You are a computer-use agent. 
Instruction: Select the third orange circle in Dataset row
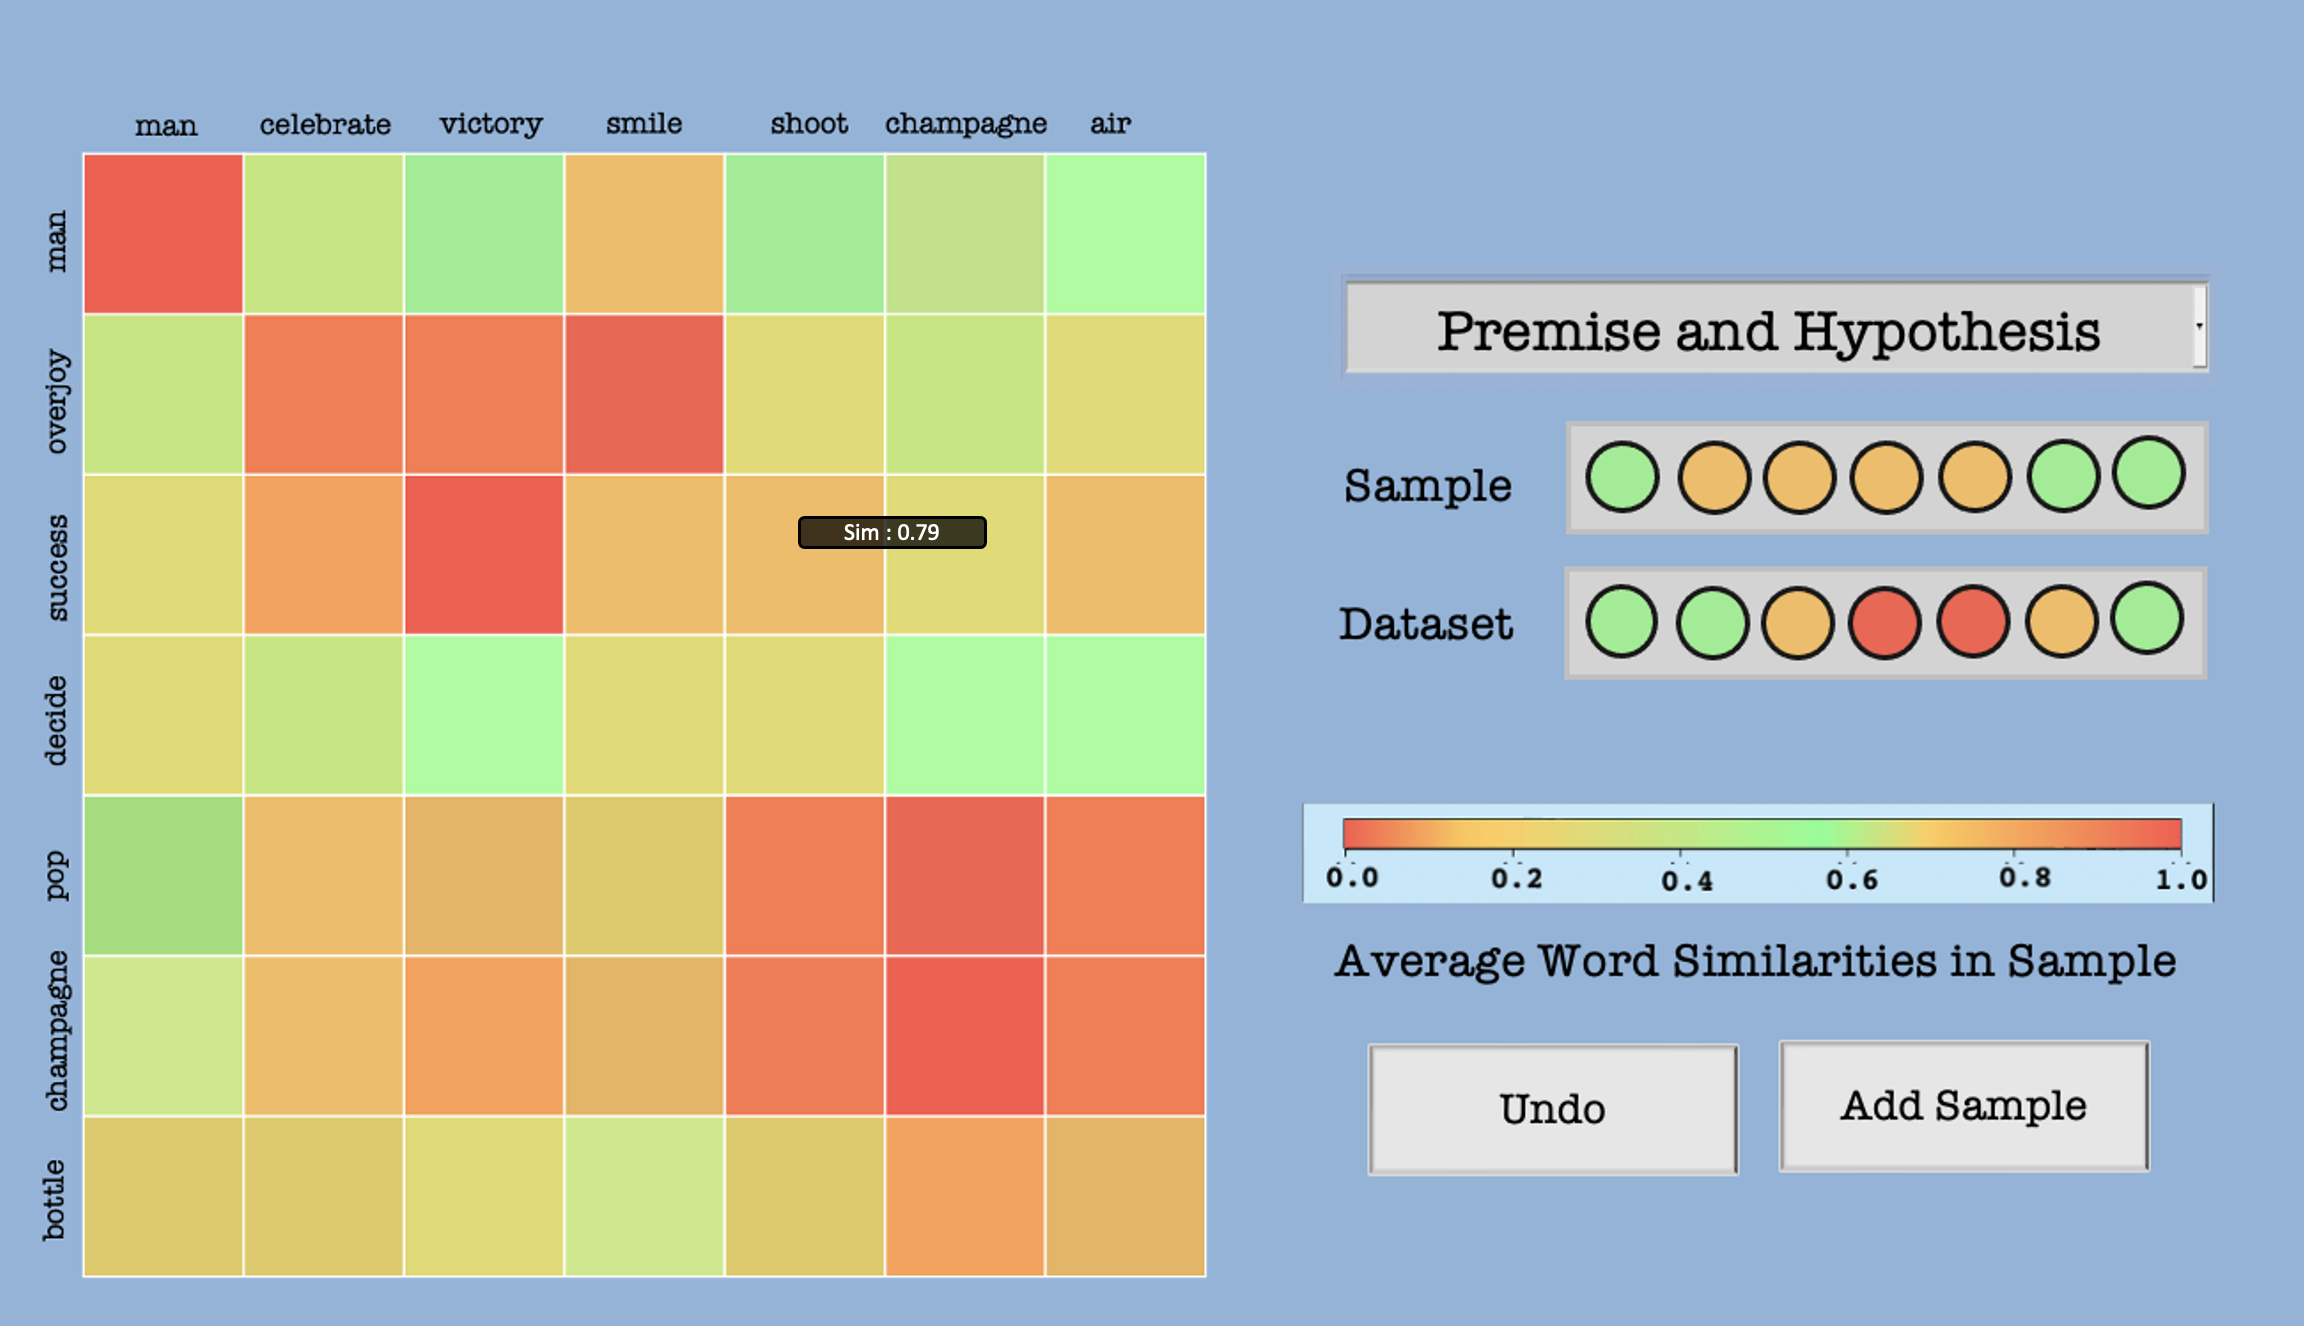[x=1798, y=622]
